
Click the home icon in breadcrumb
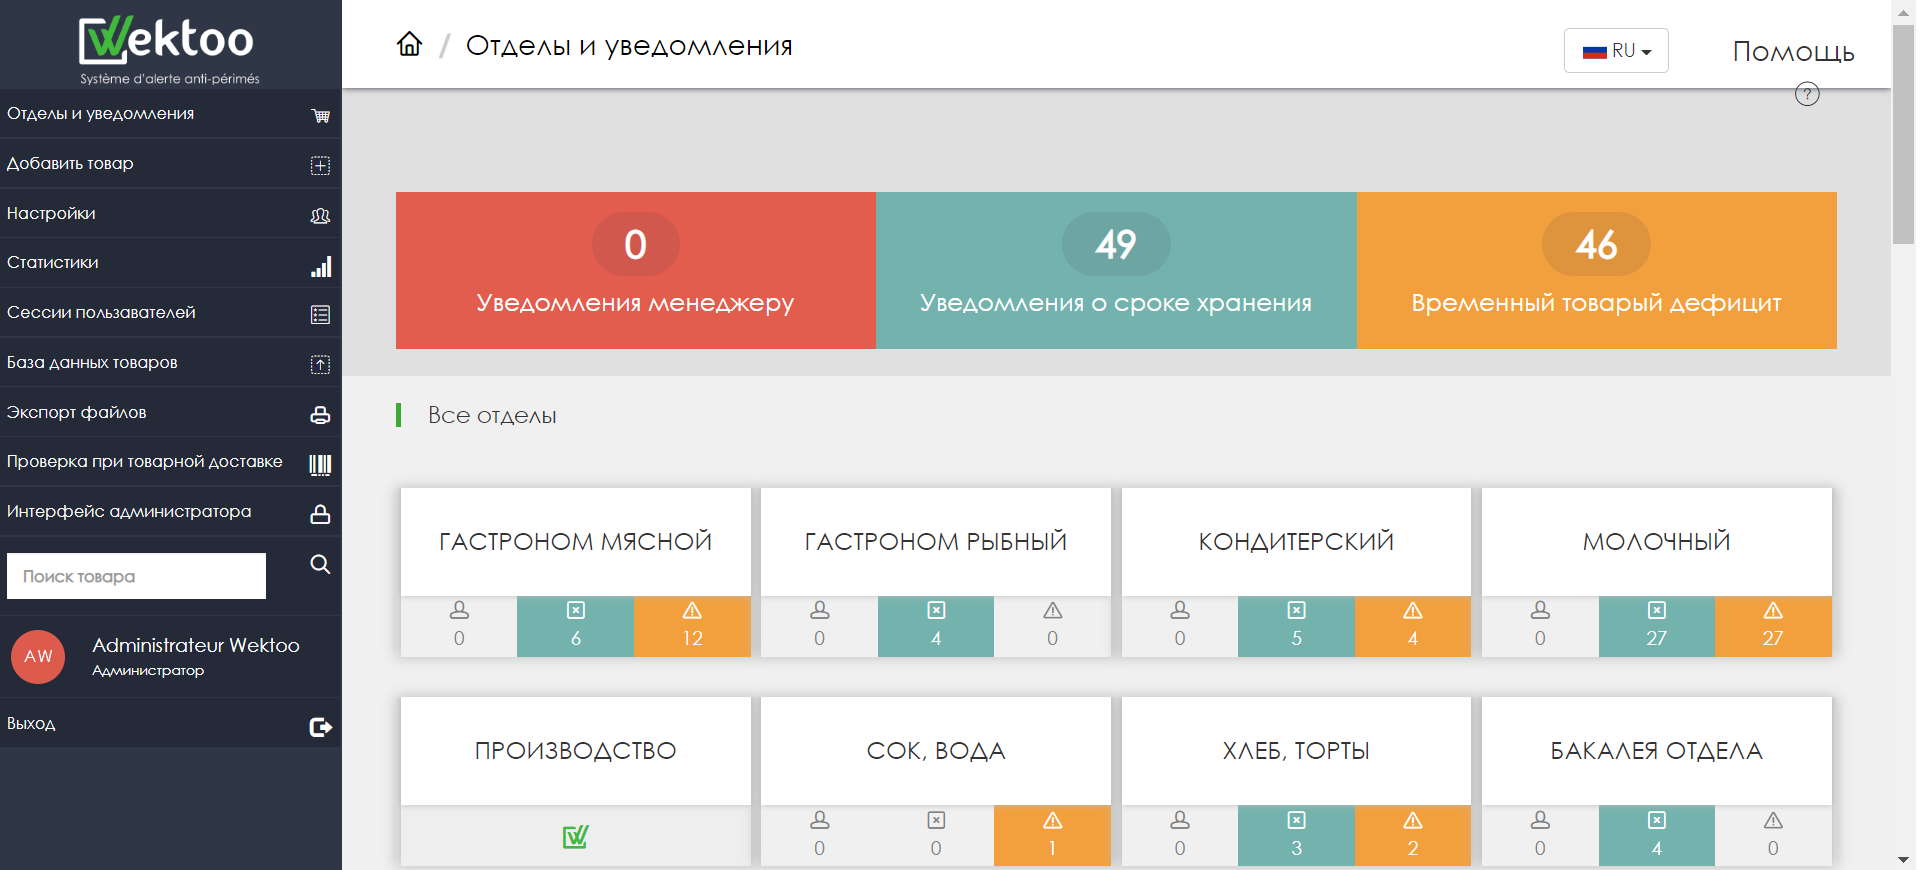point(409,45)
